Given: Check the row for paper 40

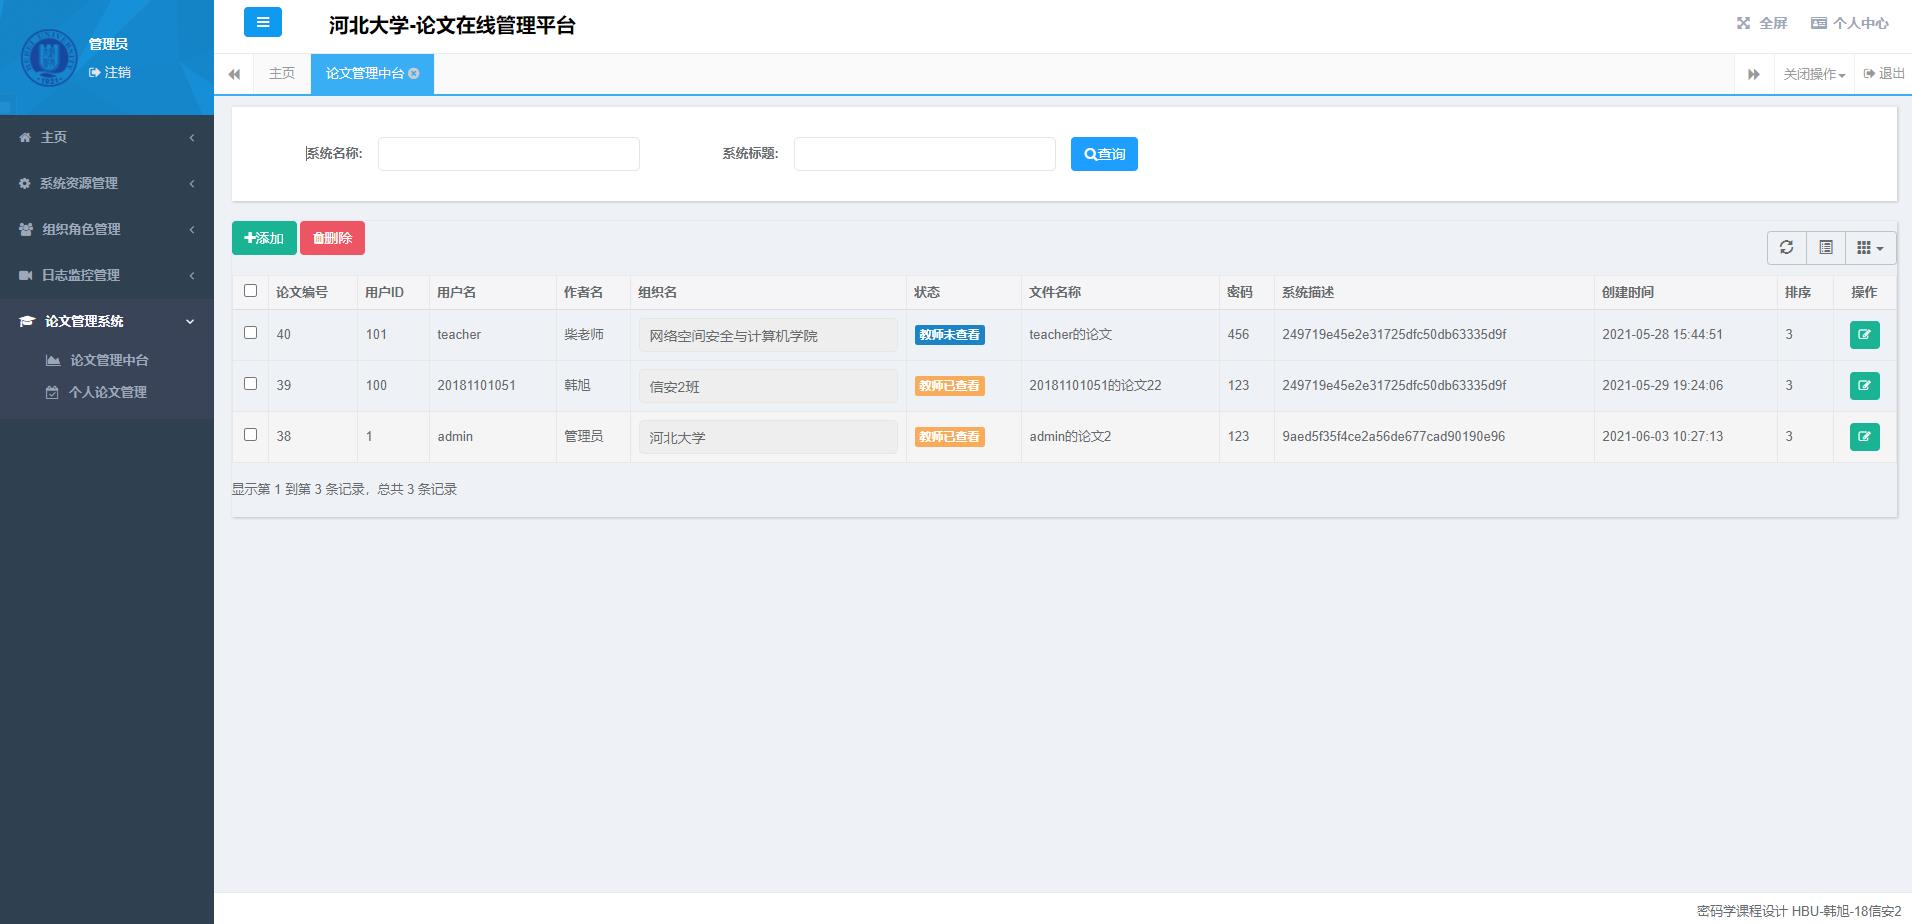Looking at the screenshot, I should click(x=250, y=333).
